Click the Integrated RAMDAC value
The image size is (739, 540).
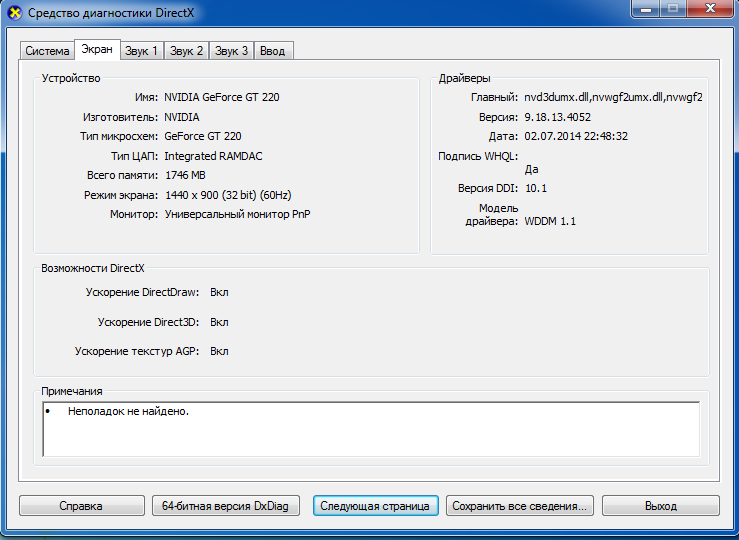click(x=213, y=156)
